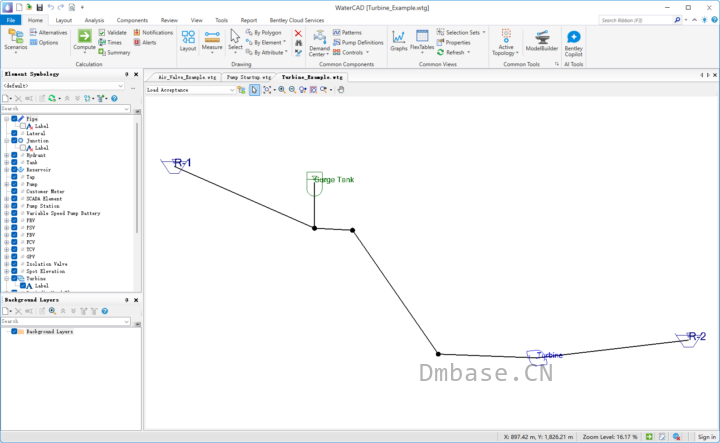Toggle the Background Layers folder checkbox
720x443 pixels.
(x=14, y=331)
